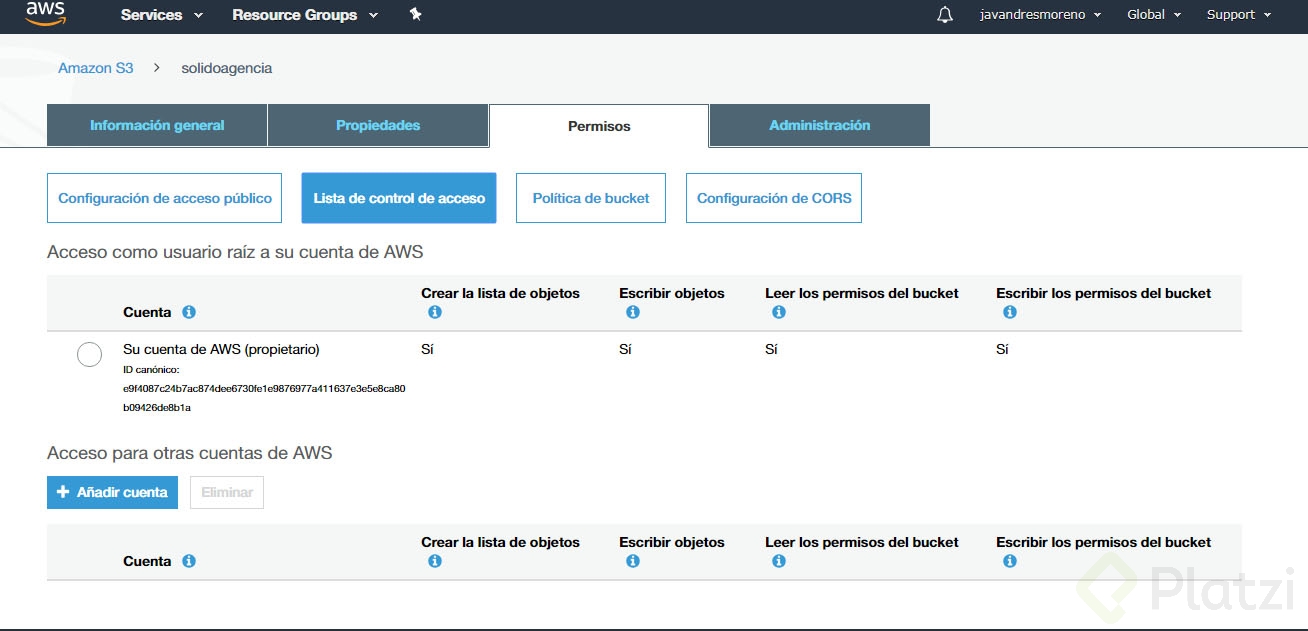Show info for Escribir objetos in root user table

coord(632,312)
